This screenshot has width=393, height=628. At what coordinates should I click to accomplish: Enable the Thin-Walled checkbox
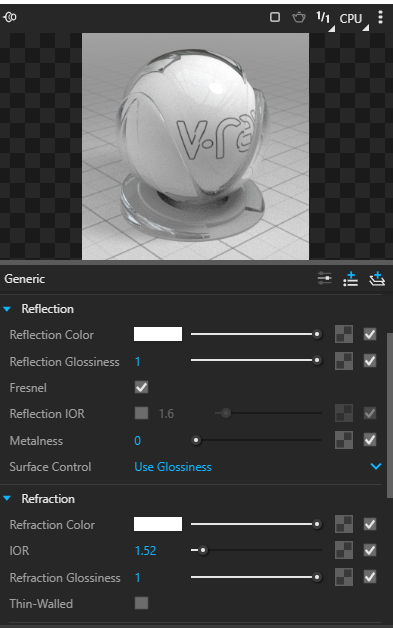point(141,603)
